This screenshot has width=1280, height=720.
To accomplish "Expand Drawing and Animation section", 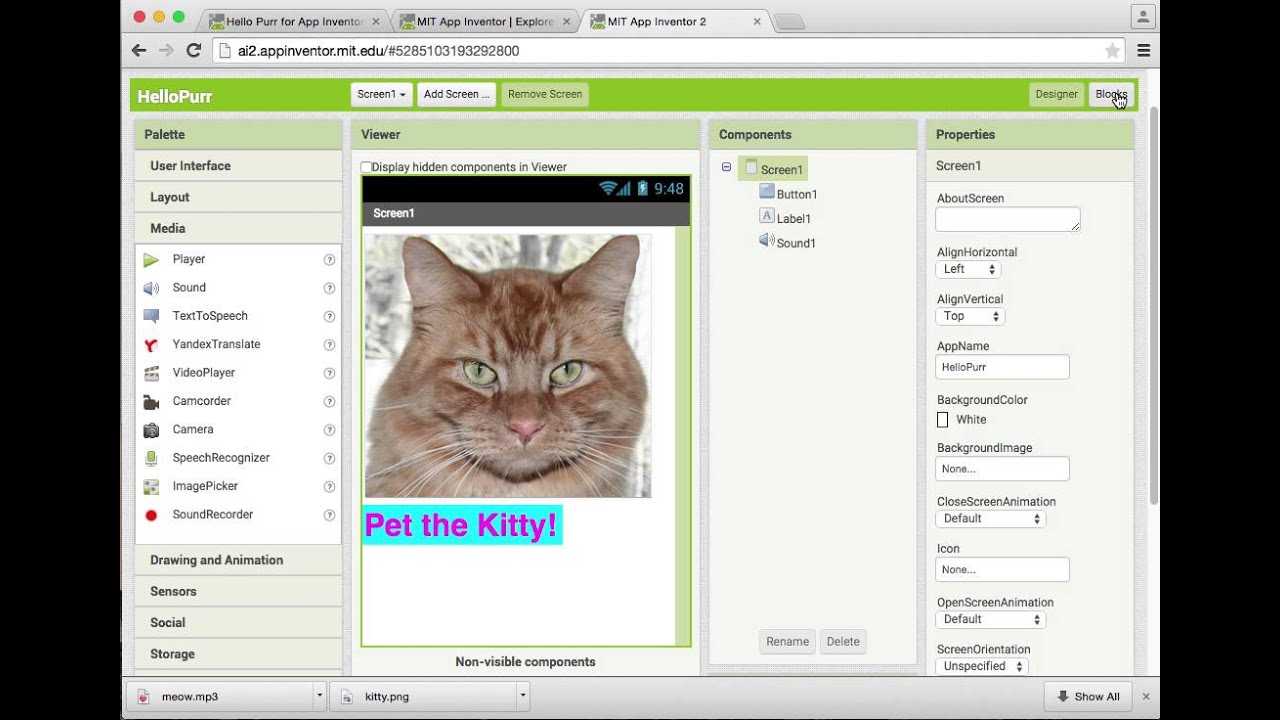I will pos(238,560).
